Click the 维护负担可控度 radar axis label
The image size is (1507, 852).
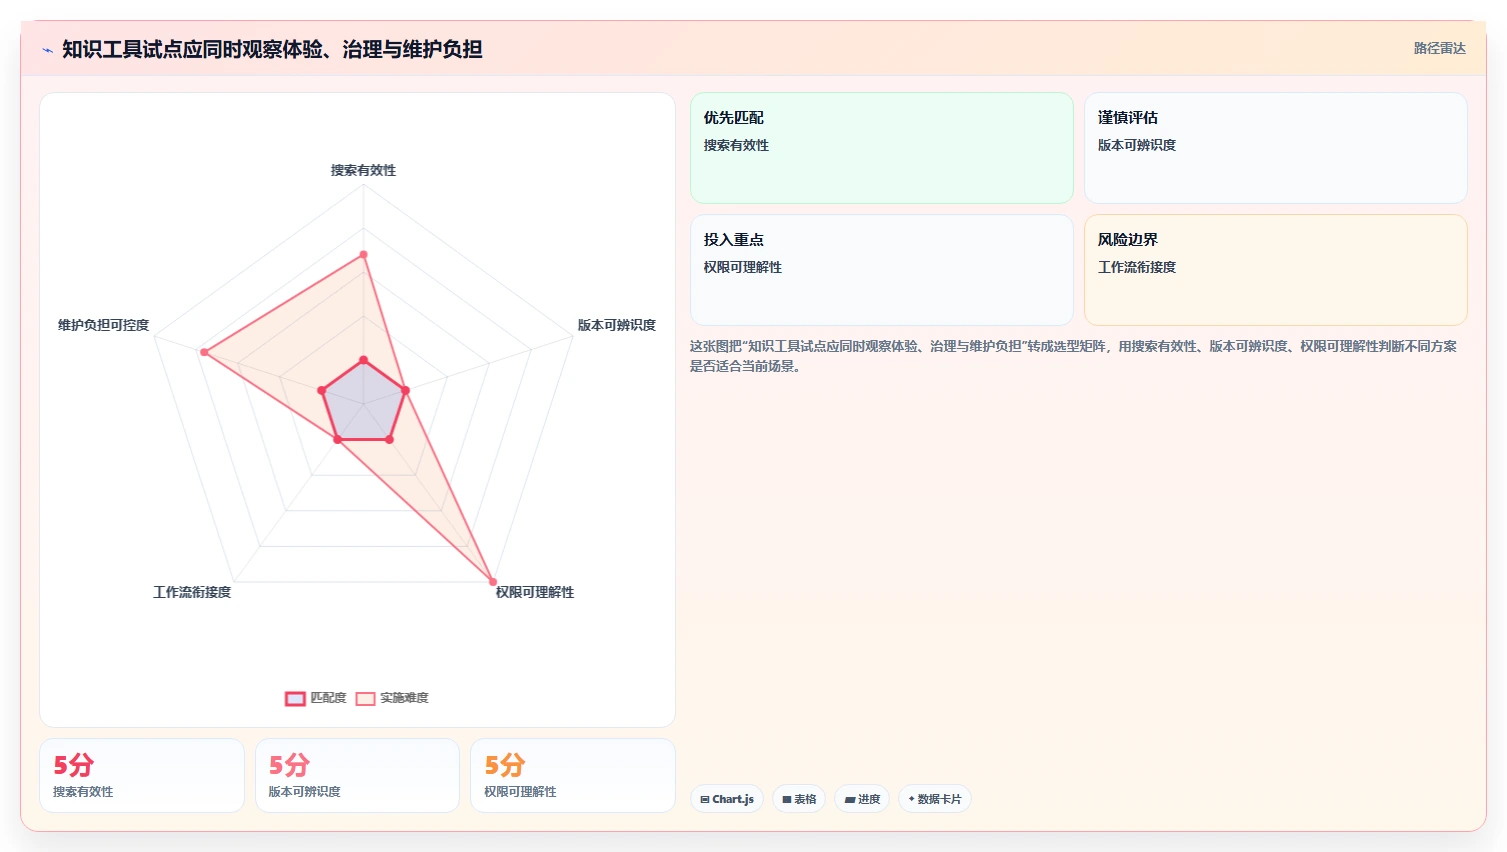pos(103,325)
